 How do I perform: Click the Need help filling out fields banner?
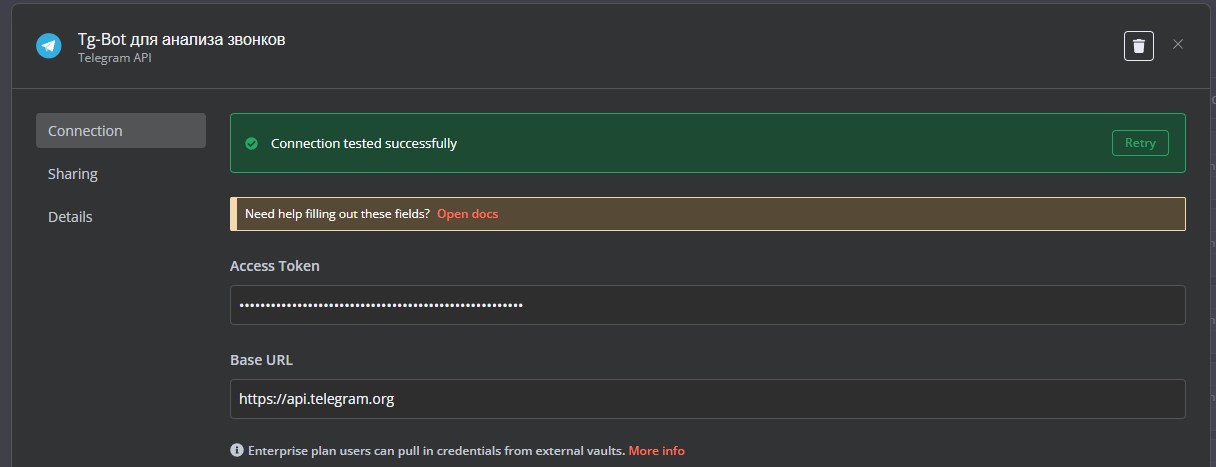click(x=708, y=214)
